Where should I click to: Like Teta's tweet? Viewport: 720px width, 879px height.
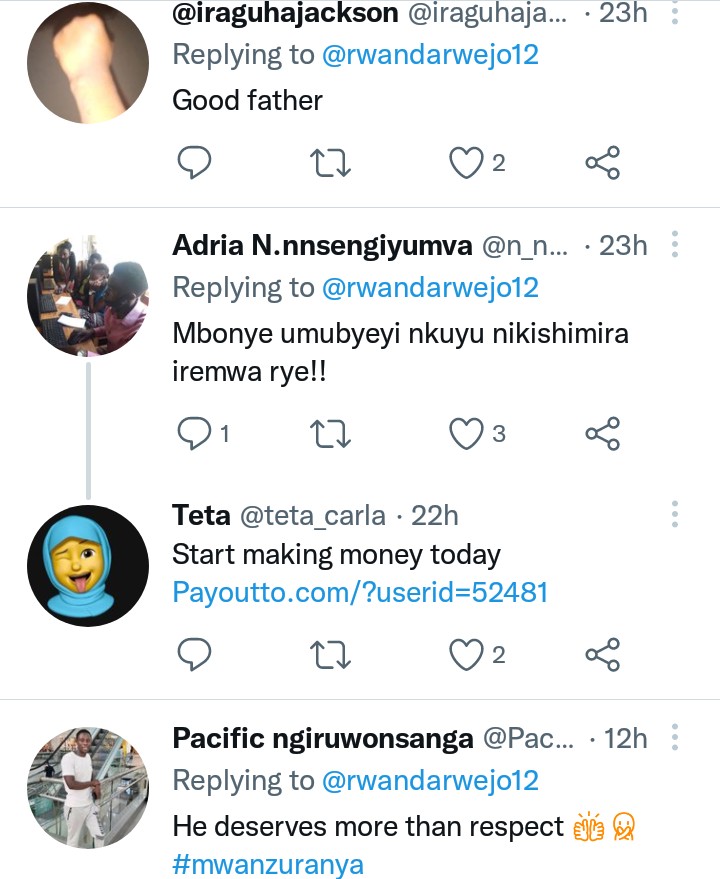coord(466,655)
